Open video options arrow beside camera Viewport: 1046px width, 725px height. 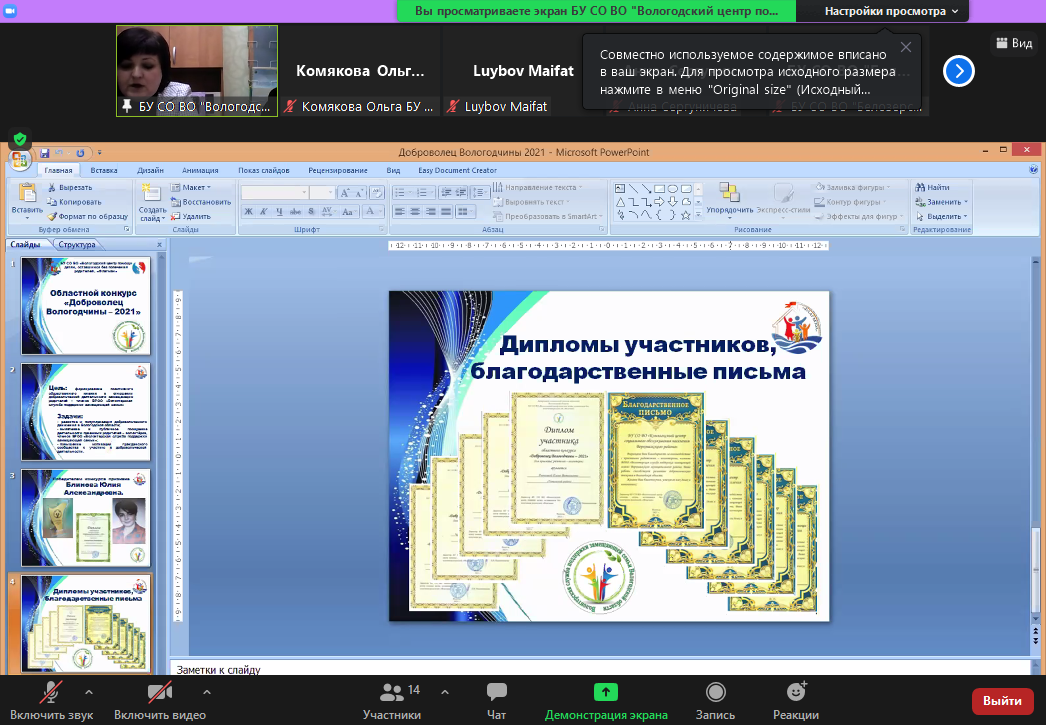pos(196,691)
